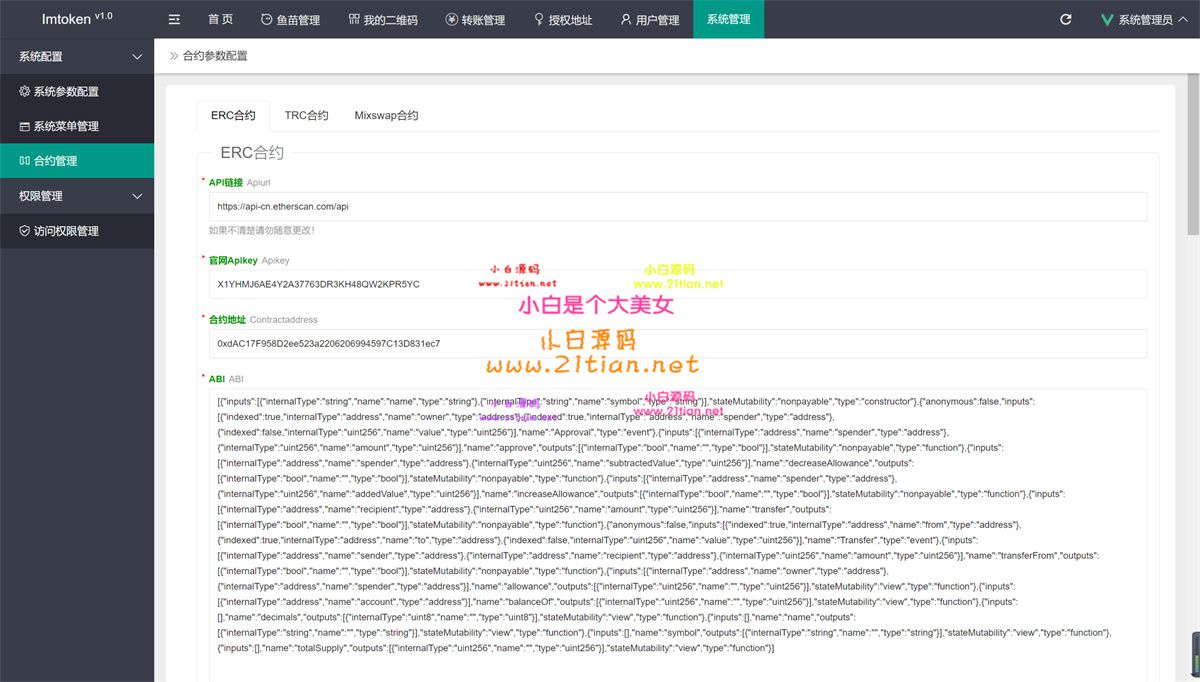1200x682 pixels.
Task: Click the icon beside 合约管理
Action: pyautogui.click(x=25, y=161)
